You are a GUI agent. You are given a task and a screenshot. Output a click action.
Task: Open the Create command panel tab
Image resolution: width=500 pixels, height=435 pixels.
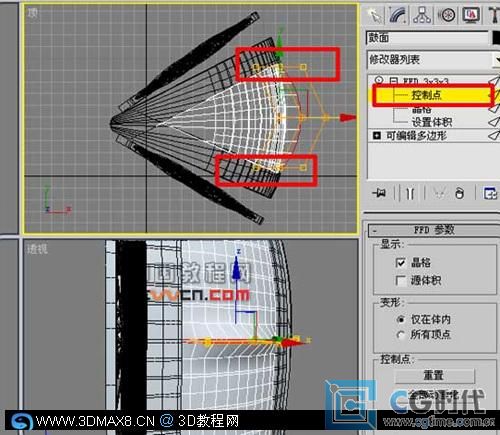tap(374, 15)
